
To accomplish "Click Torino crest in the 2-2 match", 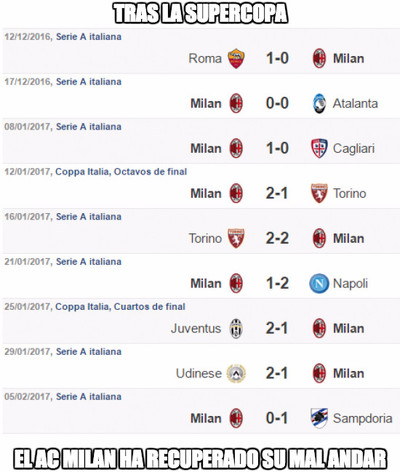I will point(236,238).
